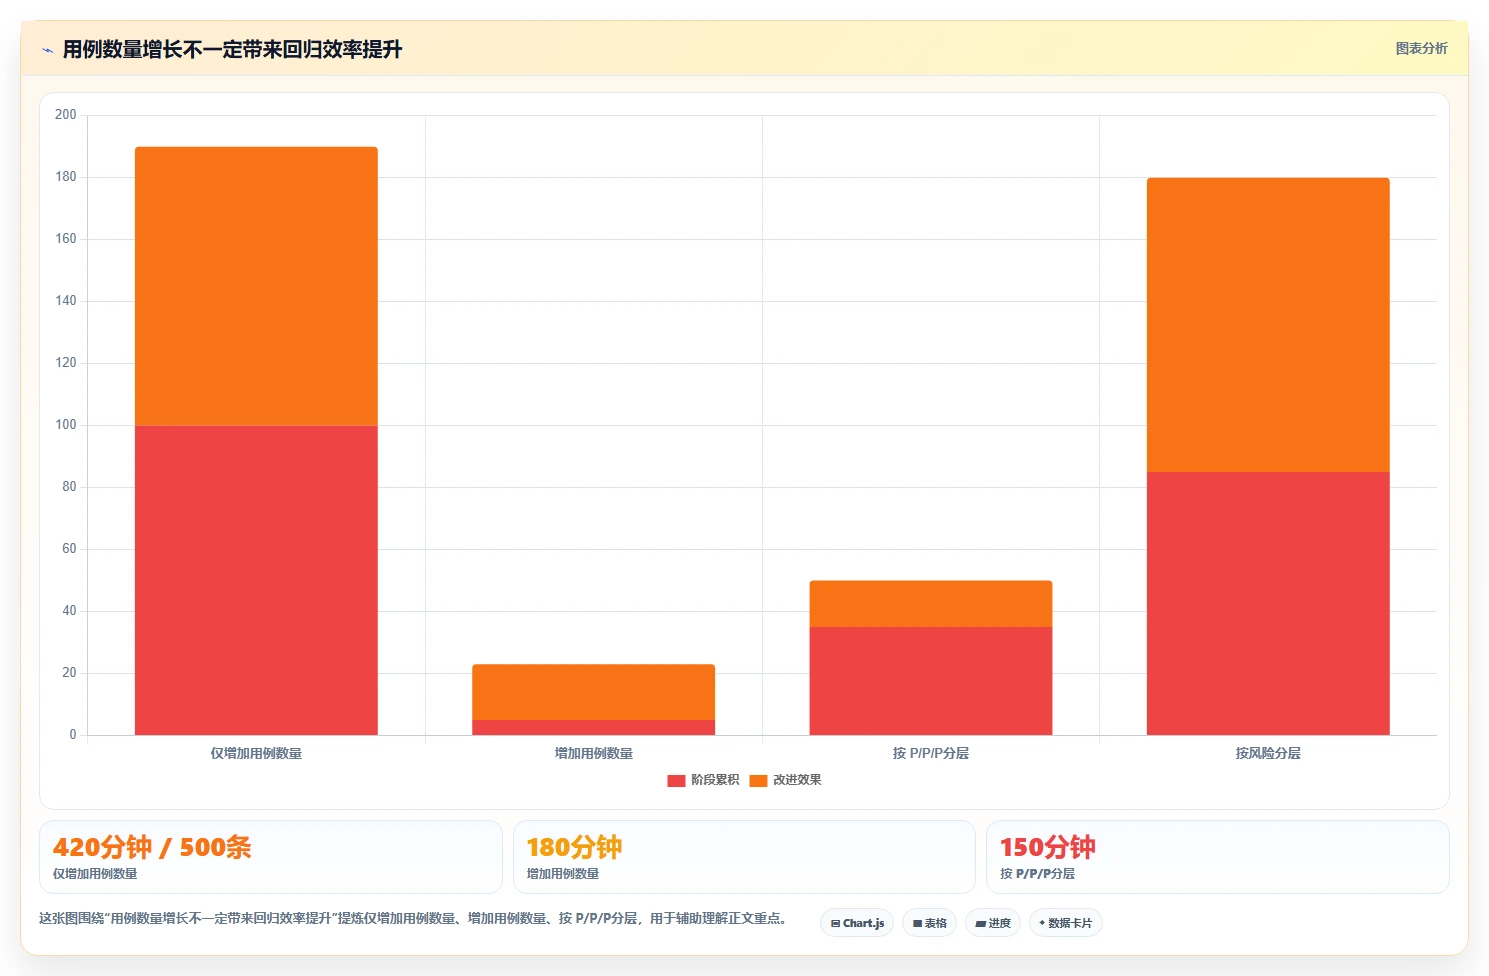
Task: Click the orange segment of the 按 P/P/P分层 bar
Action: pos(931,604)
